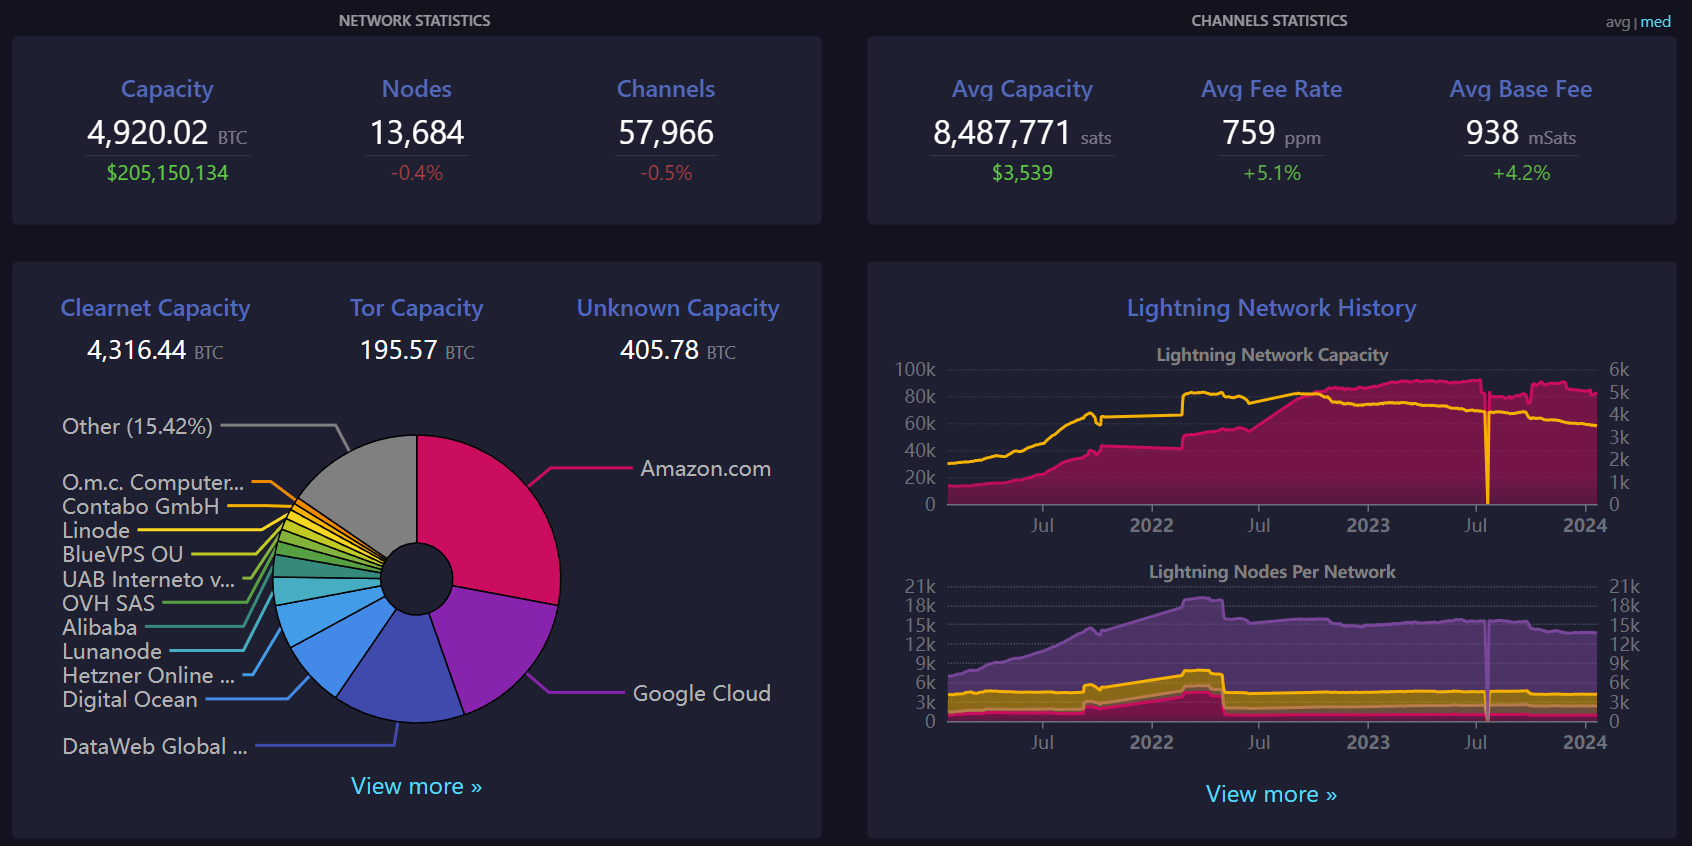Image resolution: width=1692 pixels, height=846 pixels.
Task: Open View more under Lightning Network History
Action: (x=1272, y=794)
